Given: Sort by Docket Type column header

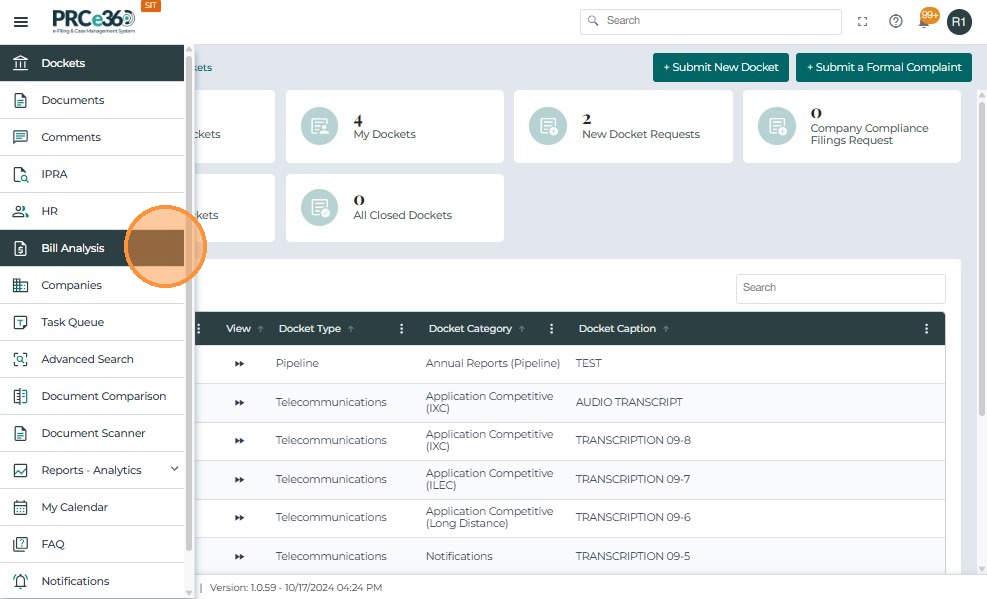Looking at the screenshot, I should point(310,329).
